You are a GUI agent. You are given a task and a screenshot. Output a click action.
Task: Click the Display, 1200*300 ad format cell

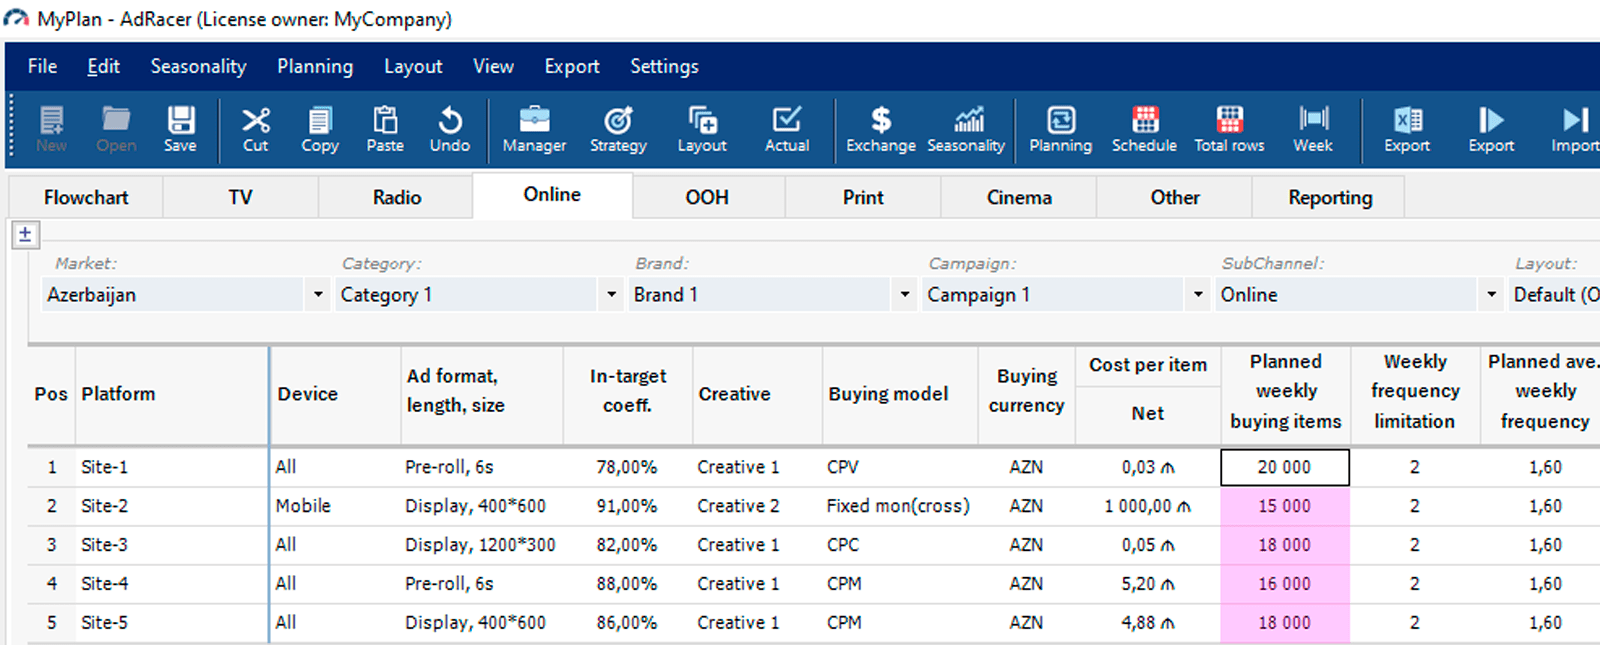click(482, 545)
